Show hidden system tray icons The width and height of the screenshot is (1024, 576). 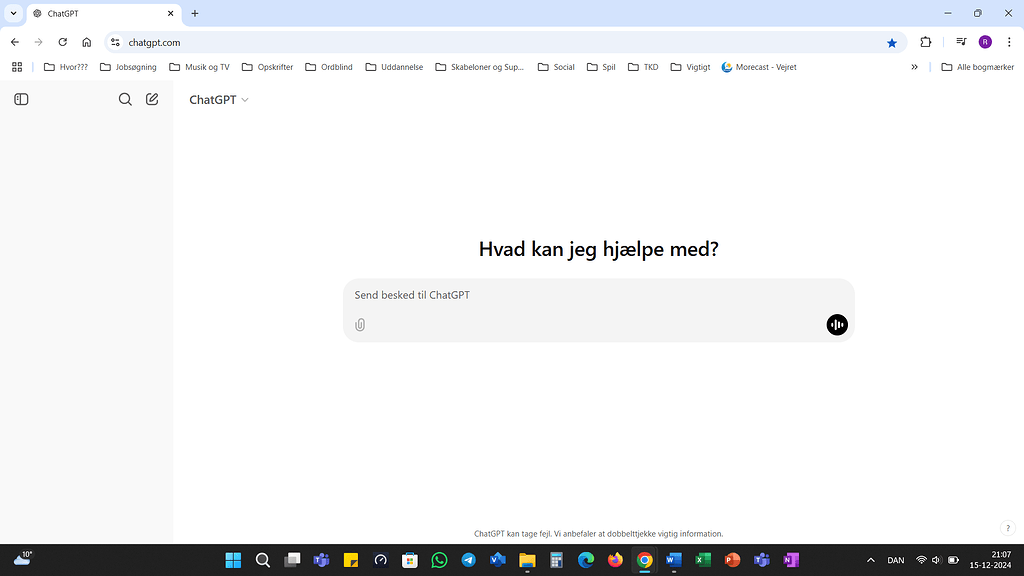(871, 560)
